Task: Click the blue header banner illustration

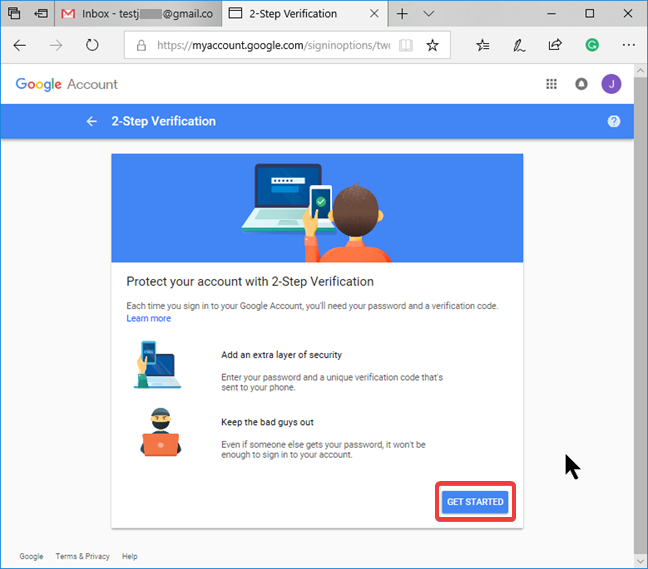Action: pos(317,208)
